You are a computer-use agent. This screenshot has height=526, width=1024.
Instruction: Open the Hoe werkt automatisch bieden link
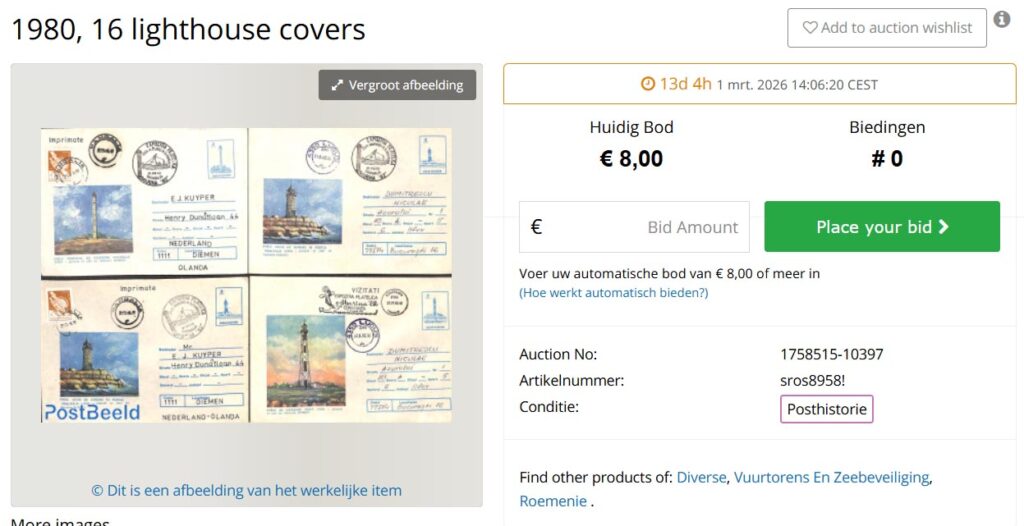coord(613,293)
